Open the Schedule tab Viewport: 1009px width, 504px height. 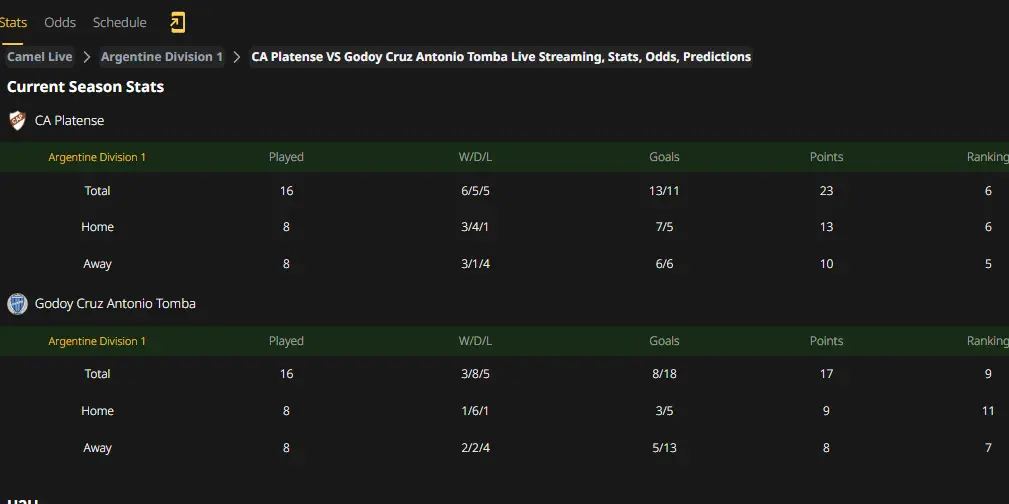click(x=120, y=23)
